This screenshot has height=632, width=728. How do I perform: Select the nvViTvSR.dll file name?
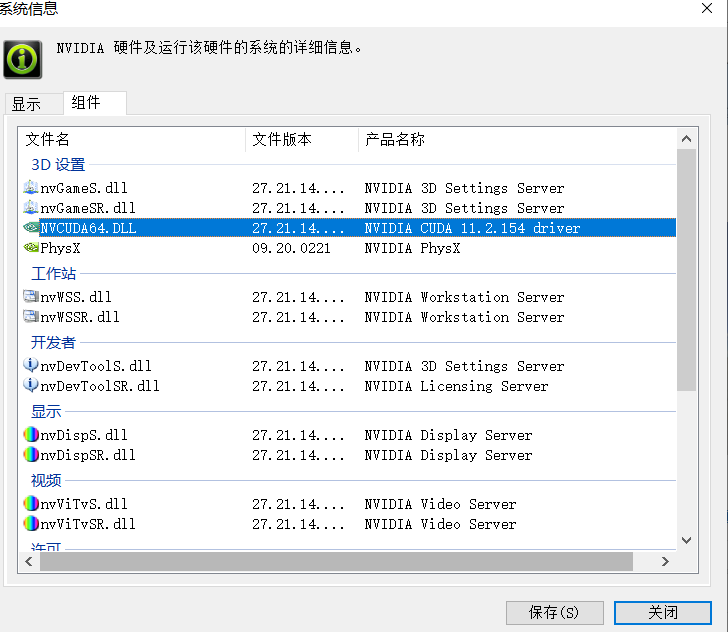[88, 524]
